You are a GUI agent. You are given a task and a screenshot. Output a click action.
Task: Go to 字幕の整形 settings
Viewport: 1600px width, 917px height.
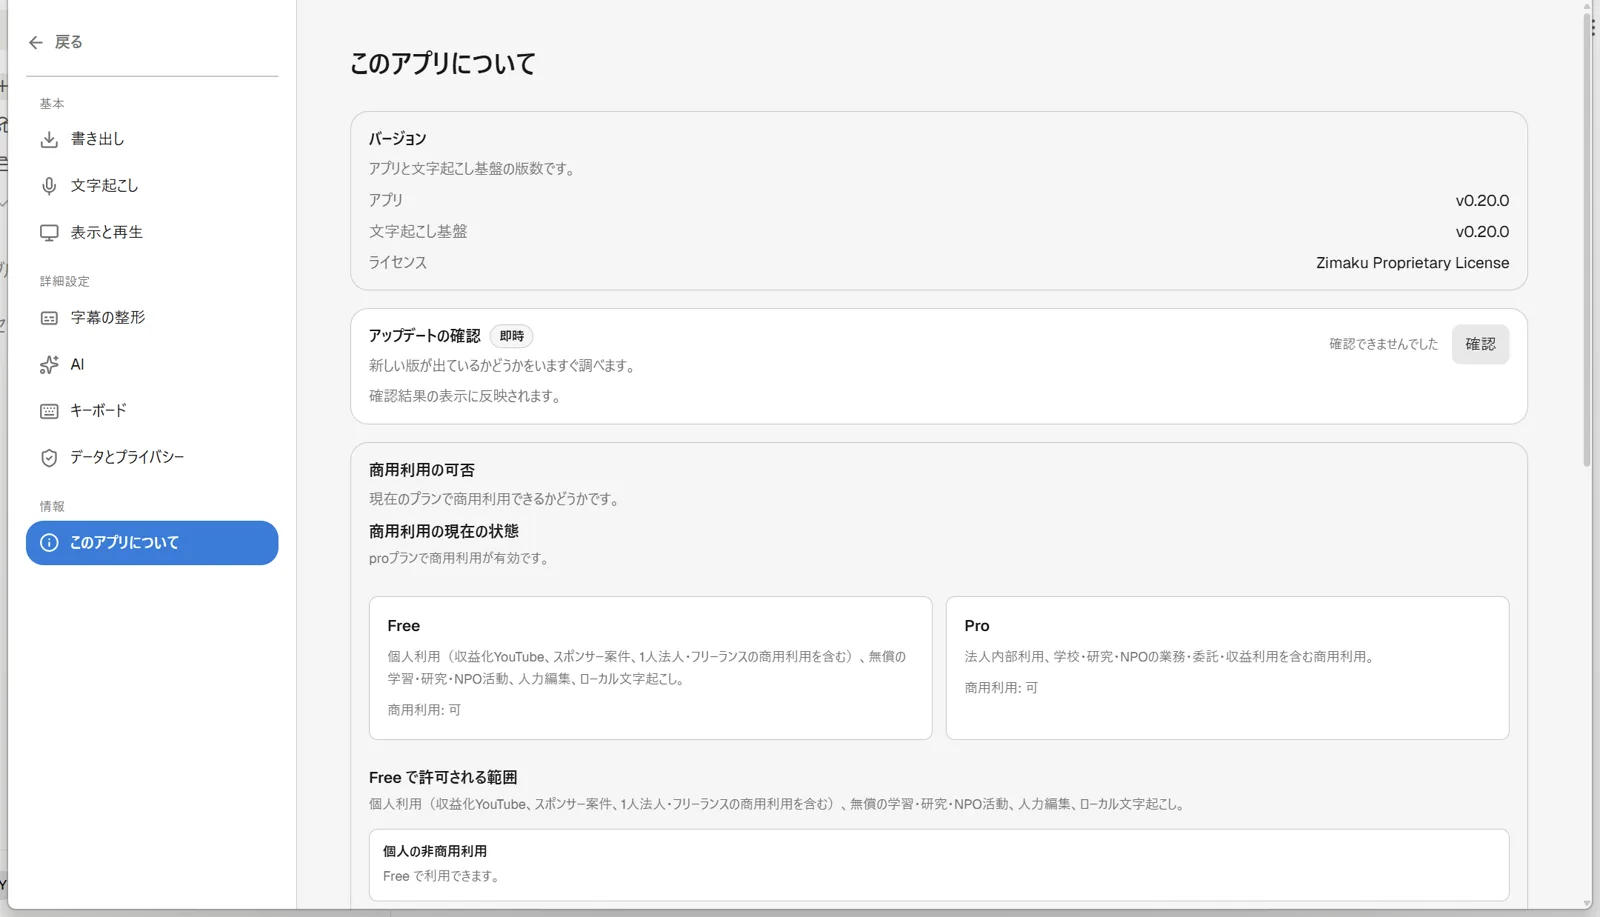pyautogui.click(x=152, y=318)
